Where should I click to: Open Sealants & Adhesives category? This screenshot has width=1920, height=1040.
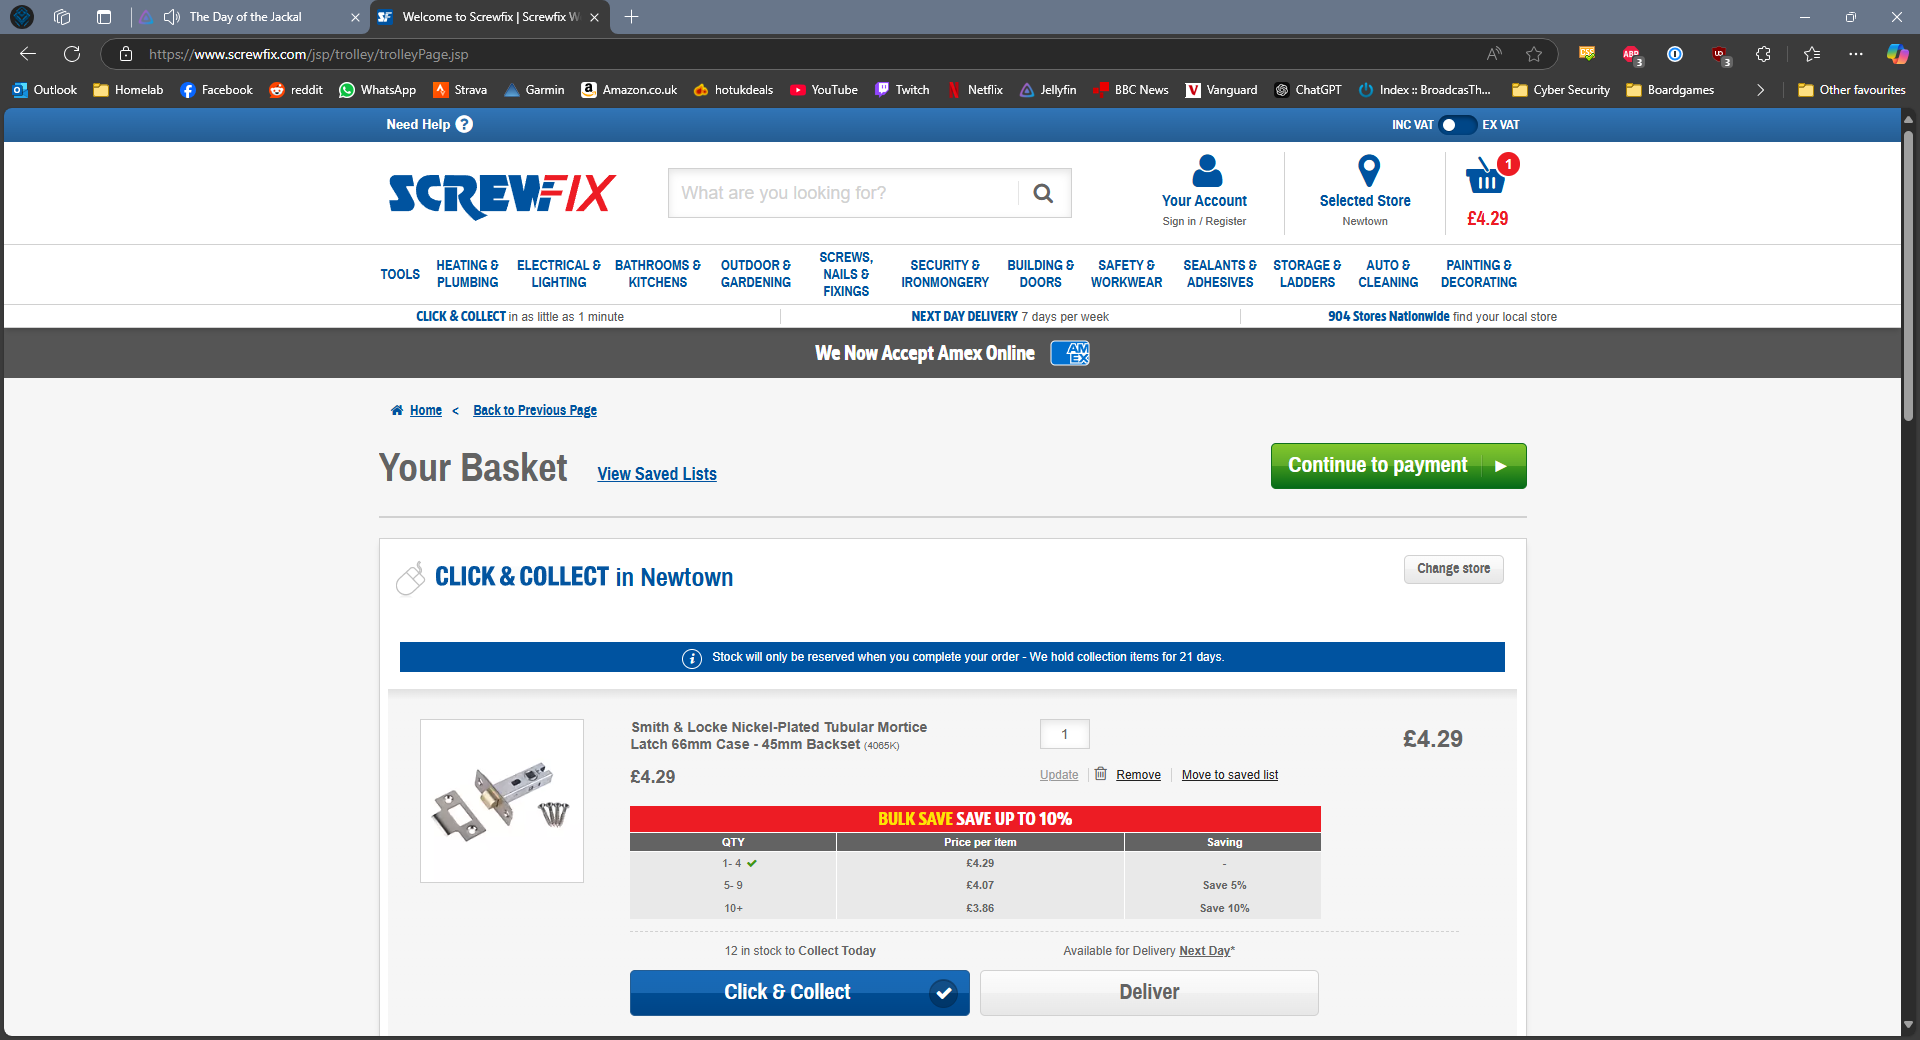[1220, 274]
